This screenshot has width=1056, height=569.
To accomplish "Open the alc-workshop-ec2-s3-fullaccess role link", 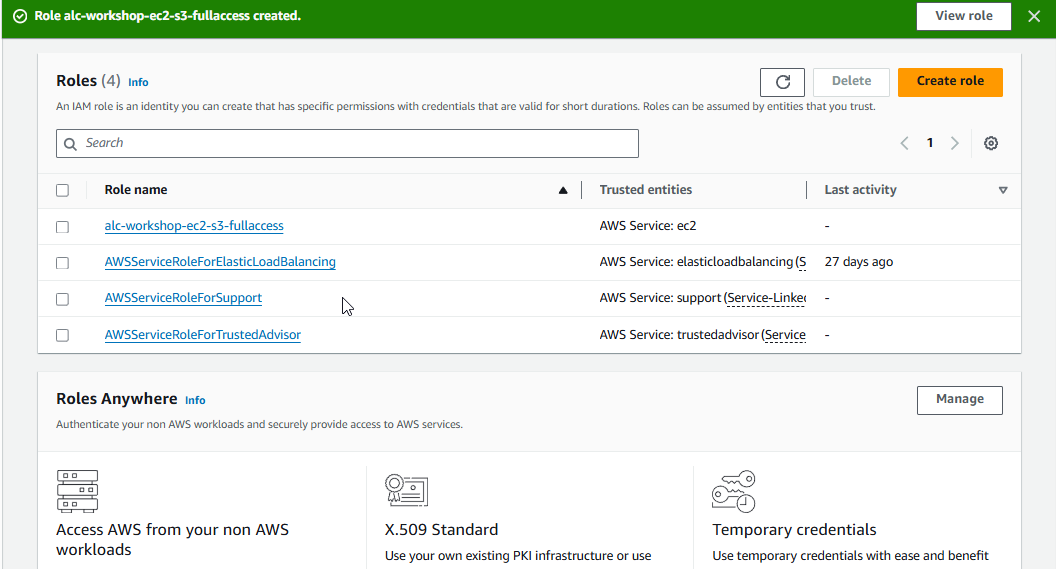I will (x=194, y=226).
